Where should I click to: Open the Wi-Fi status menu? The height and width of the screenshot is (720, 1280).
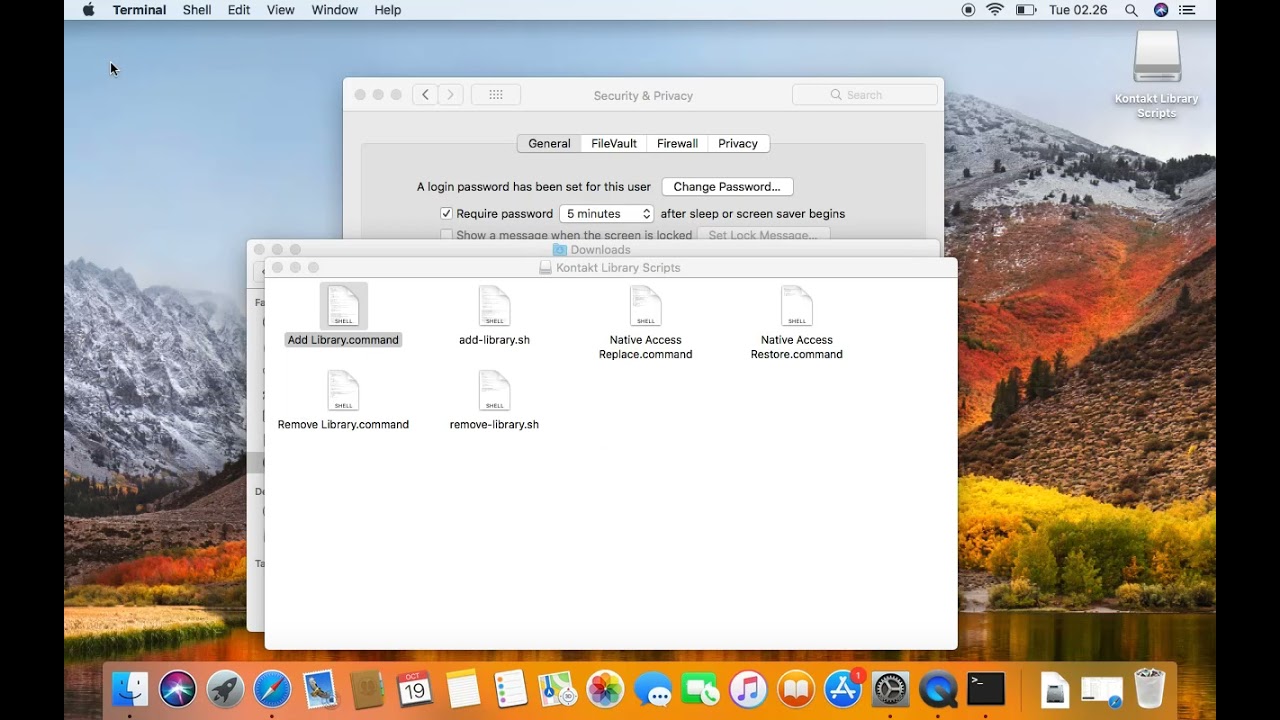pyautogui.click(x=995, y=10)
